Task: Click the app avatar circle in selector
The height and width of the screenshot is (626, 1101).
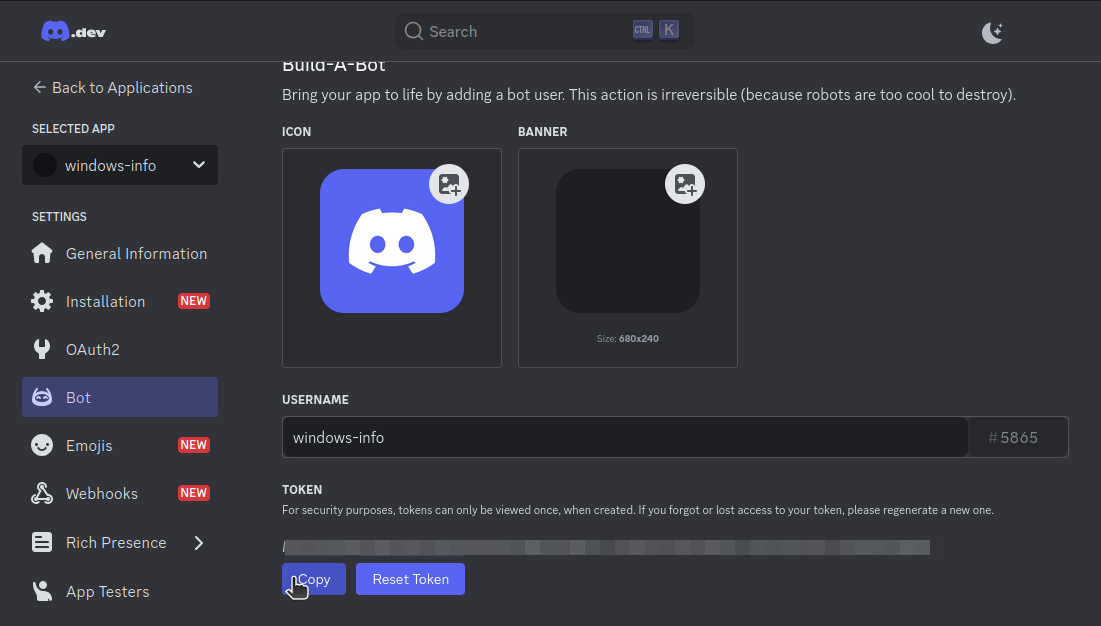Action: point(44,166)
